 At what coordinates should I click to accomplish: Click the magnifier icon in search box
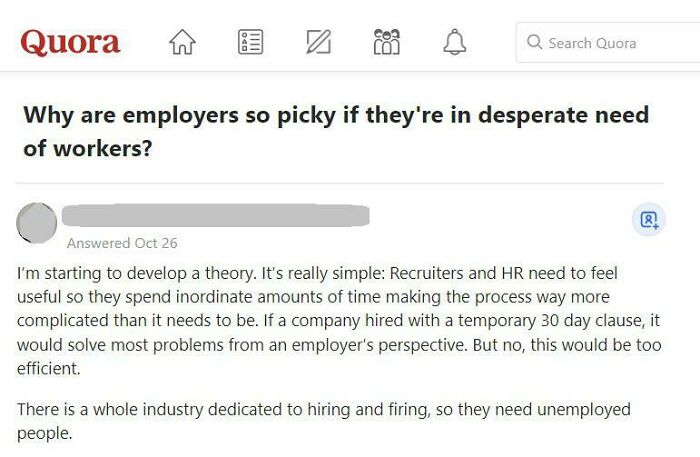[x=535, y=43]
